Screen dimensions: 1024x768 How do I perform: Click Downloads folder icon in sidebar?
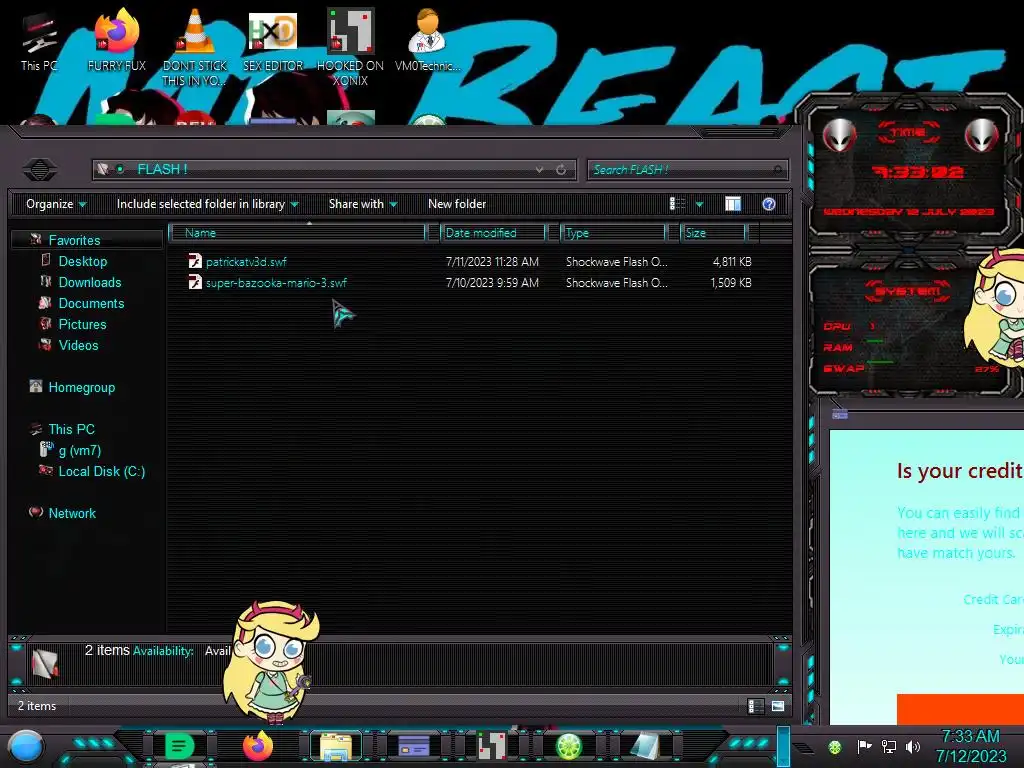[46, 281]
